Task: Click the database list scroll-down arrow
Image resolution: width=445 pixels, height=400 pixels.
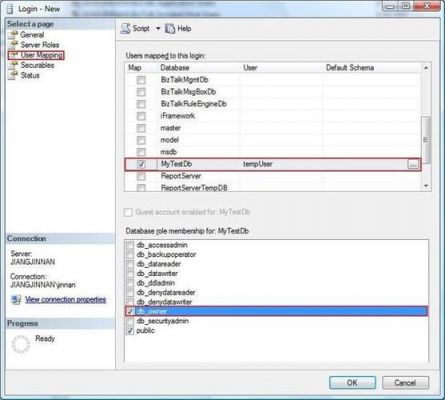Action: [x=426, y=186]
